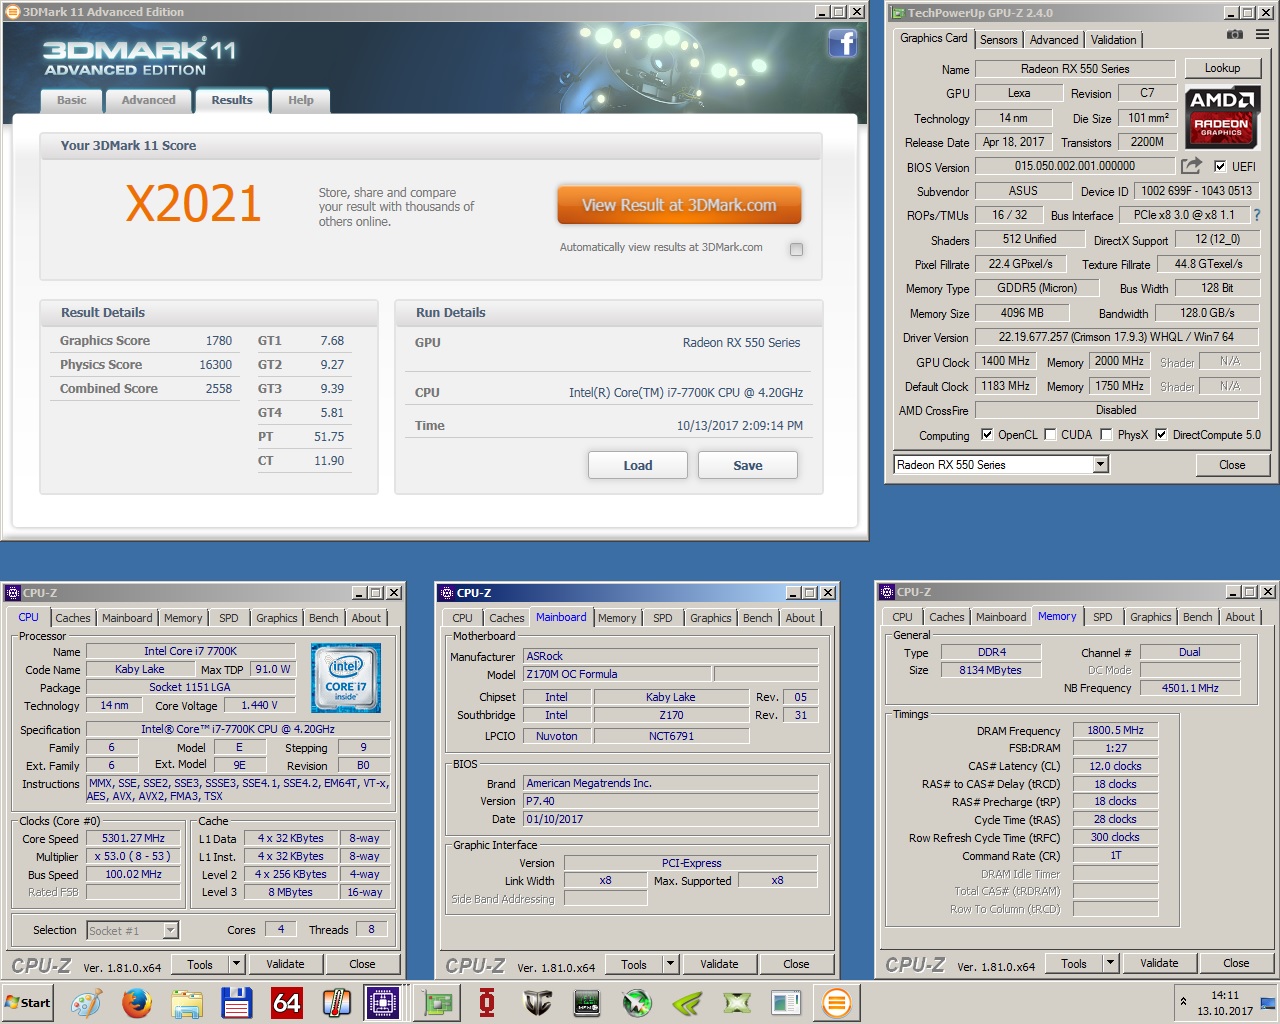Click the Load button in Run Details
Screen dimensions: 1280x1024
[638, 466]
